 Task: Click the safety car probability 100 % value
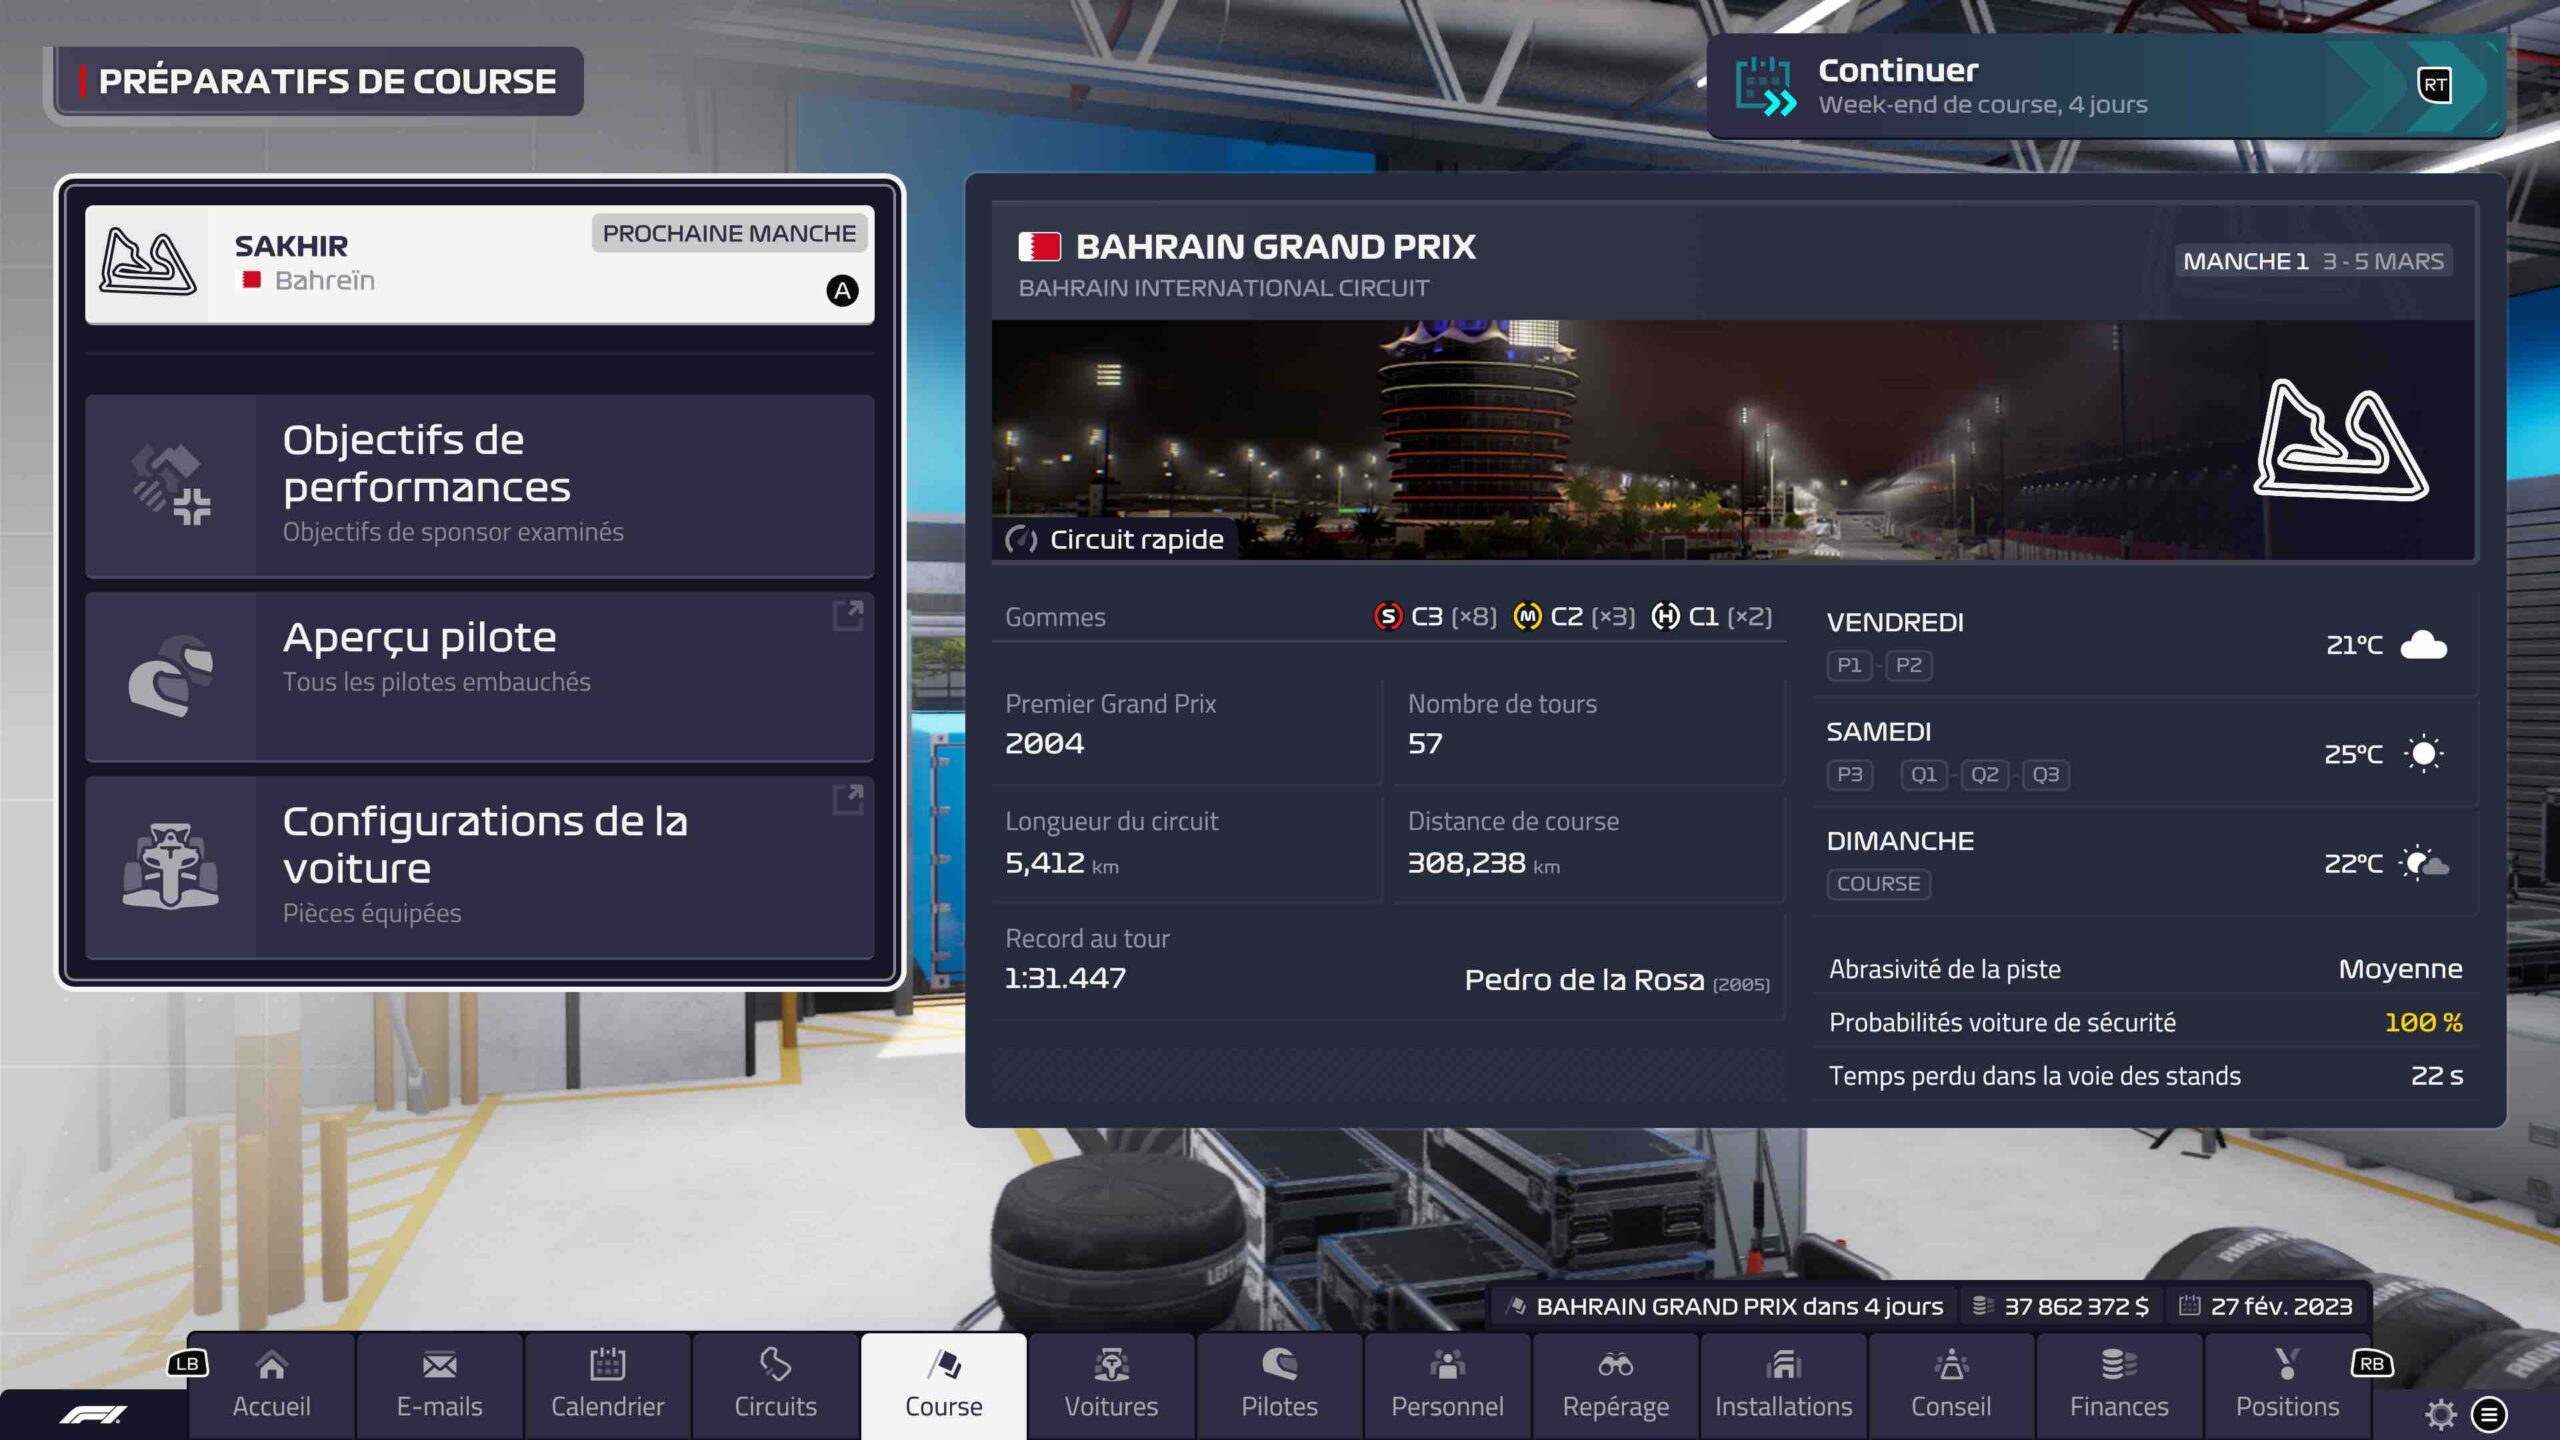2423,1022
